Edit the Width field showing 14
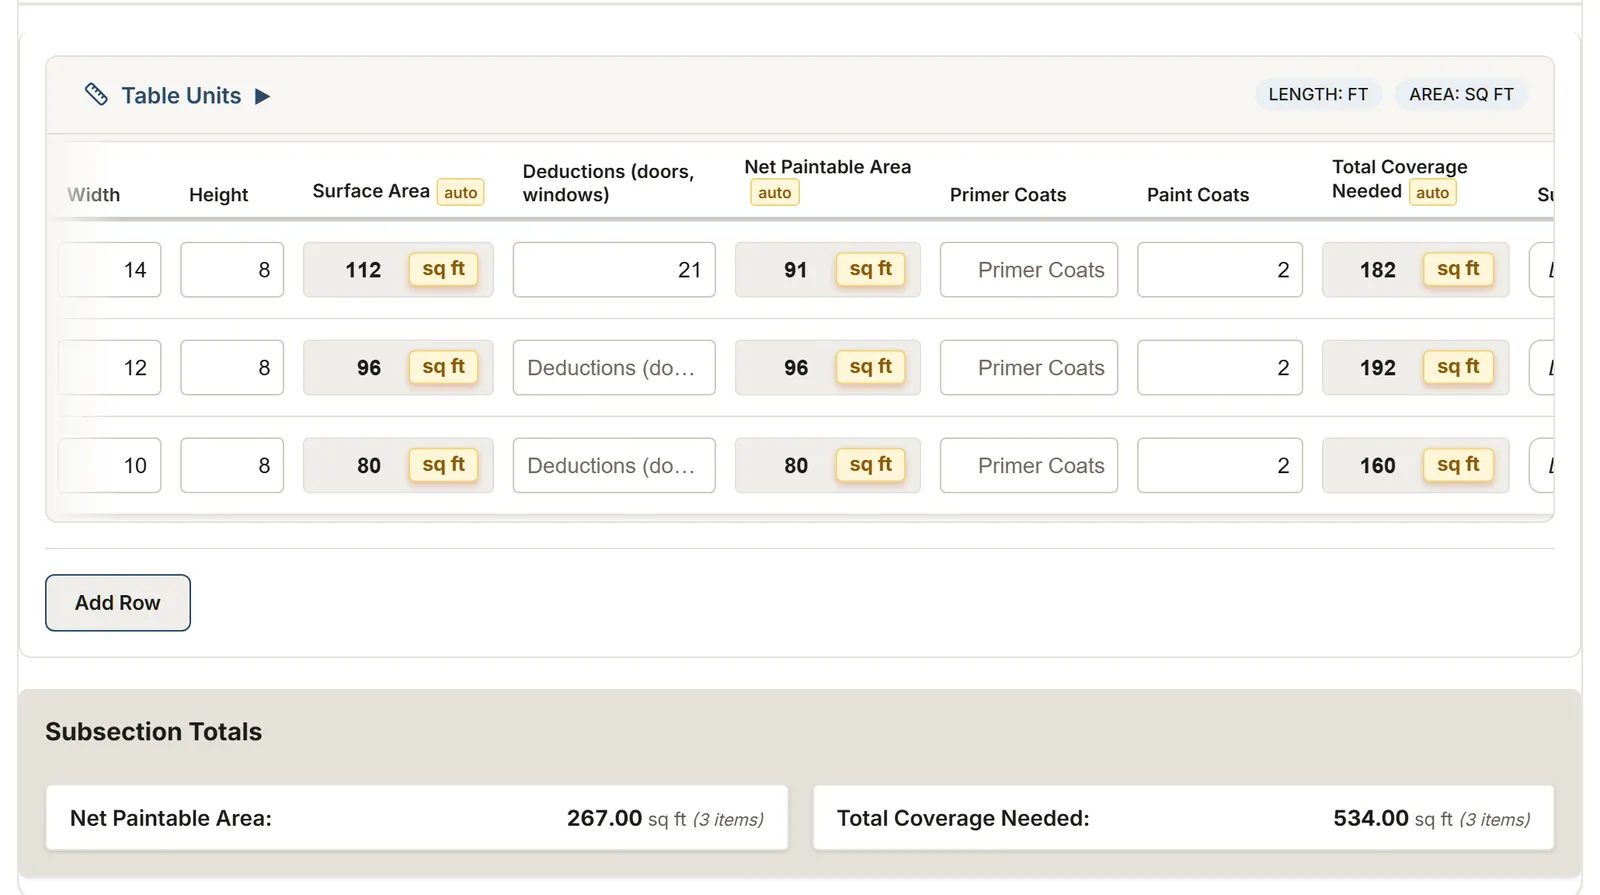This screenshot has height=895, width=1600. 109,270
